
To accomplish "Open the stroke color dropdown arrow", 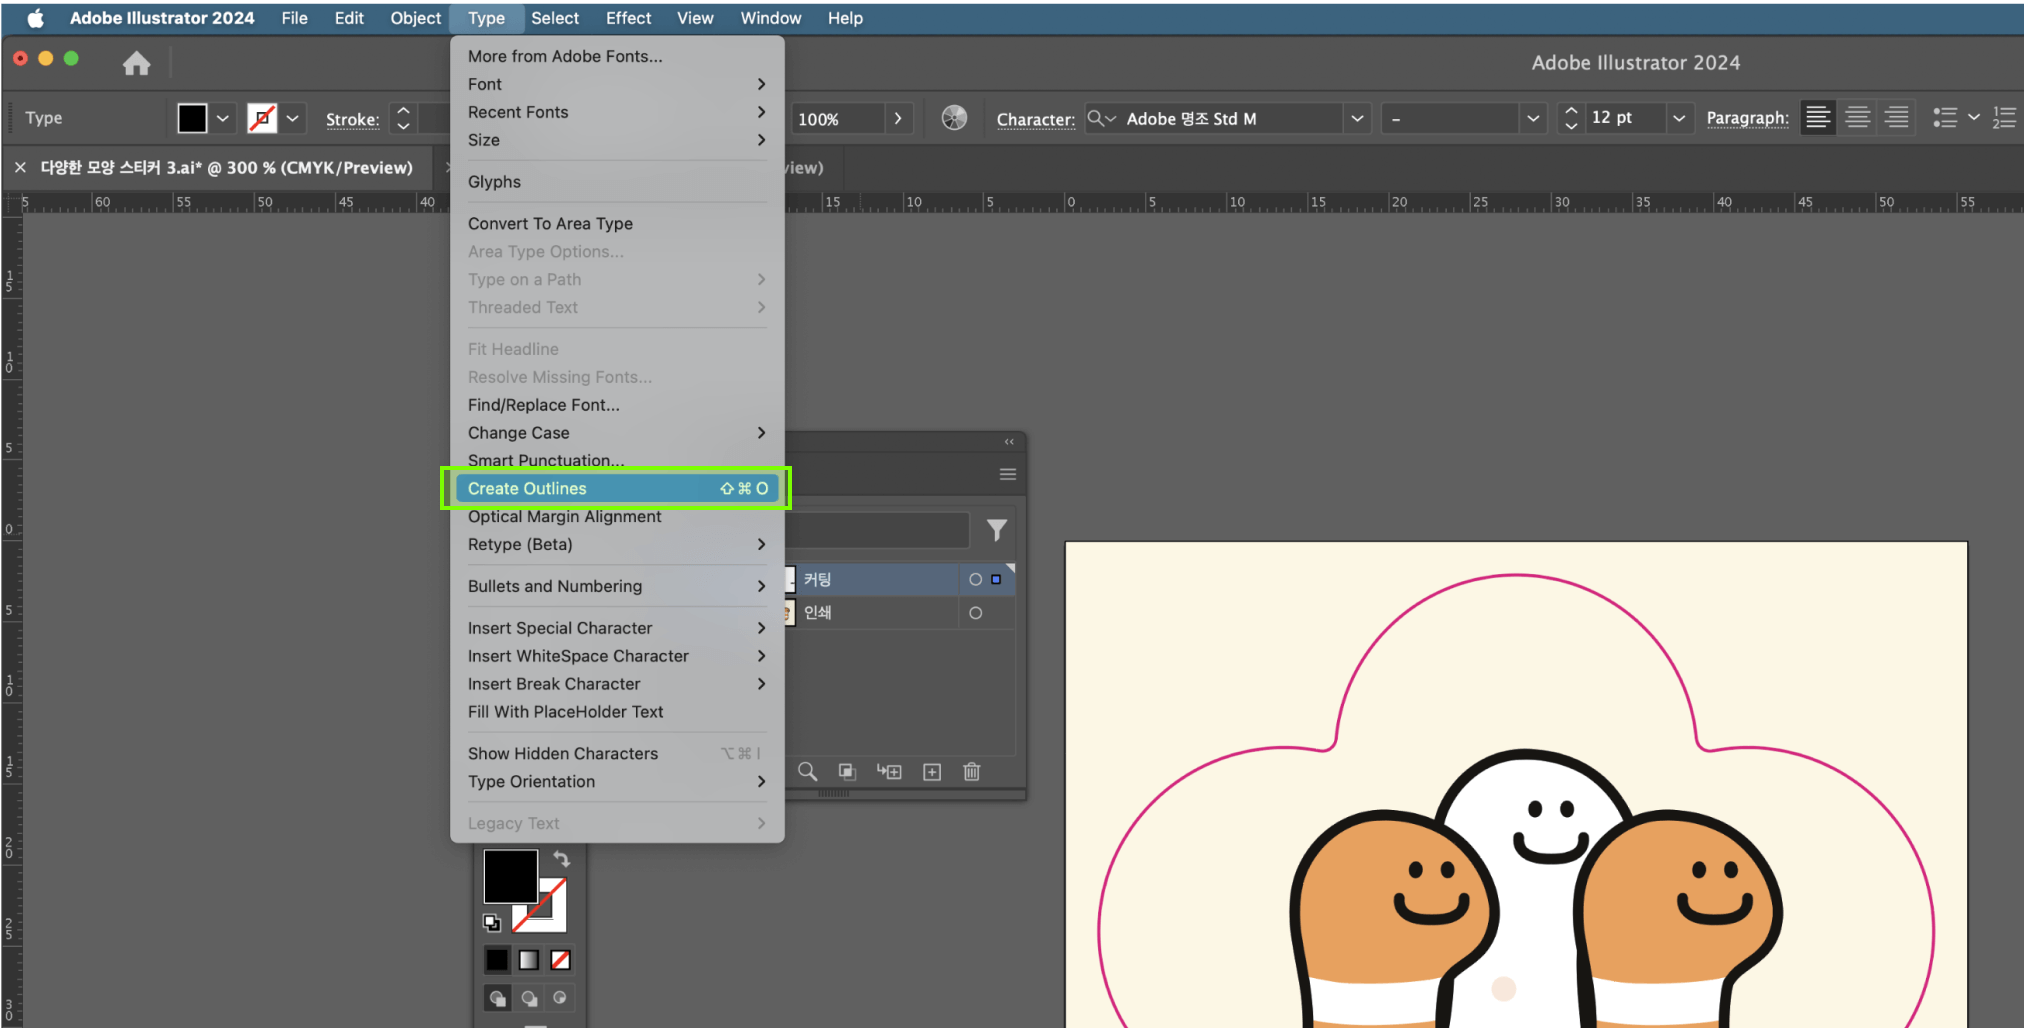I will [x=292, y=118].
